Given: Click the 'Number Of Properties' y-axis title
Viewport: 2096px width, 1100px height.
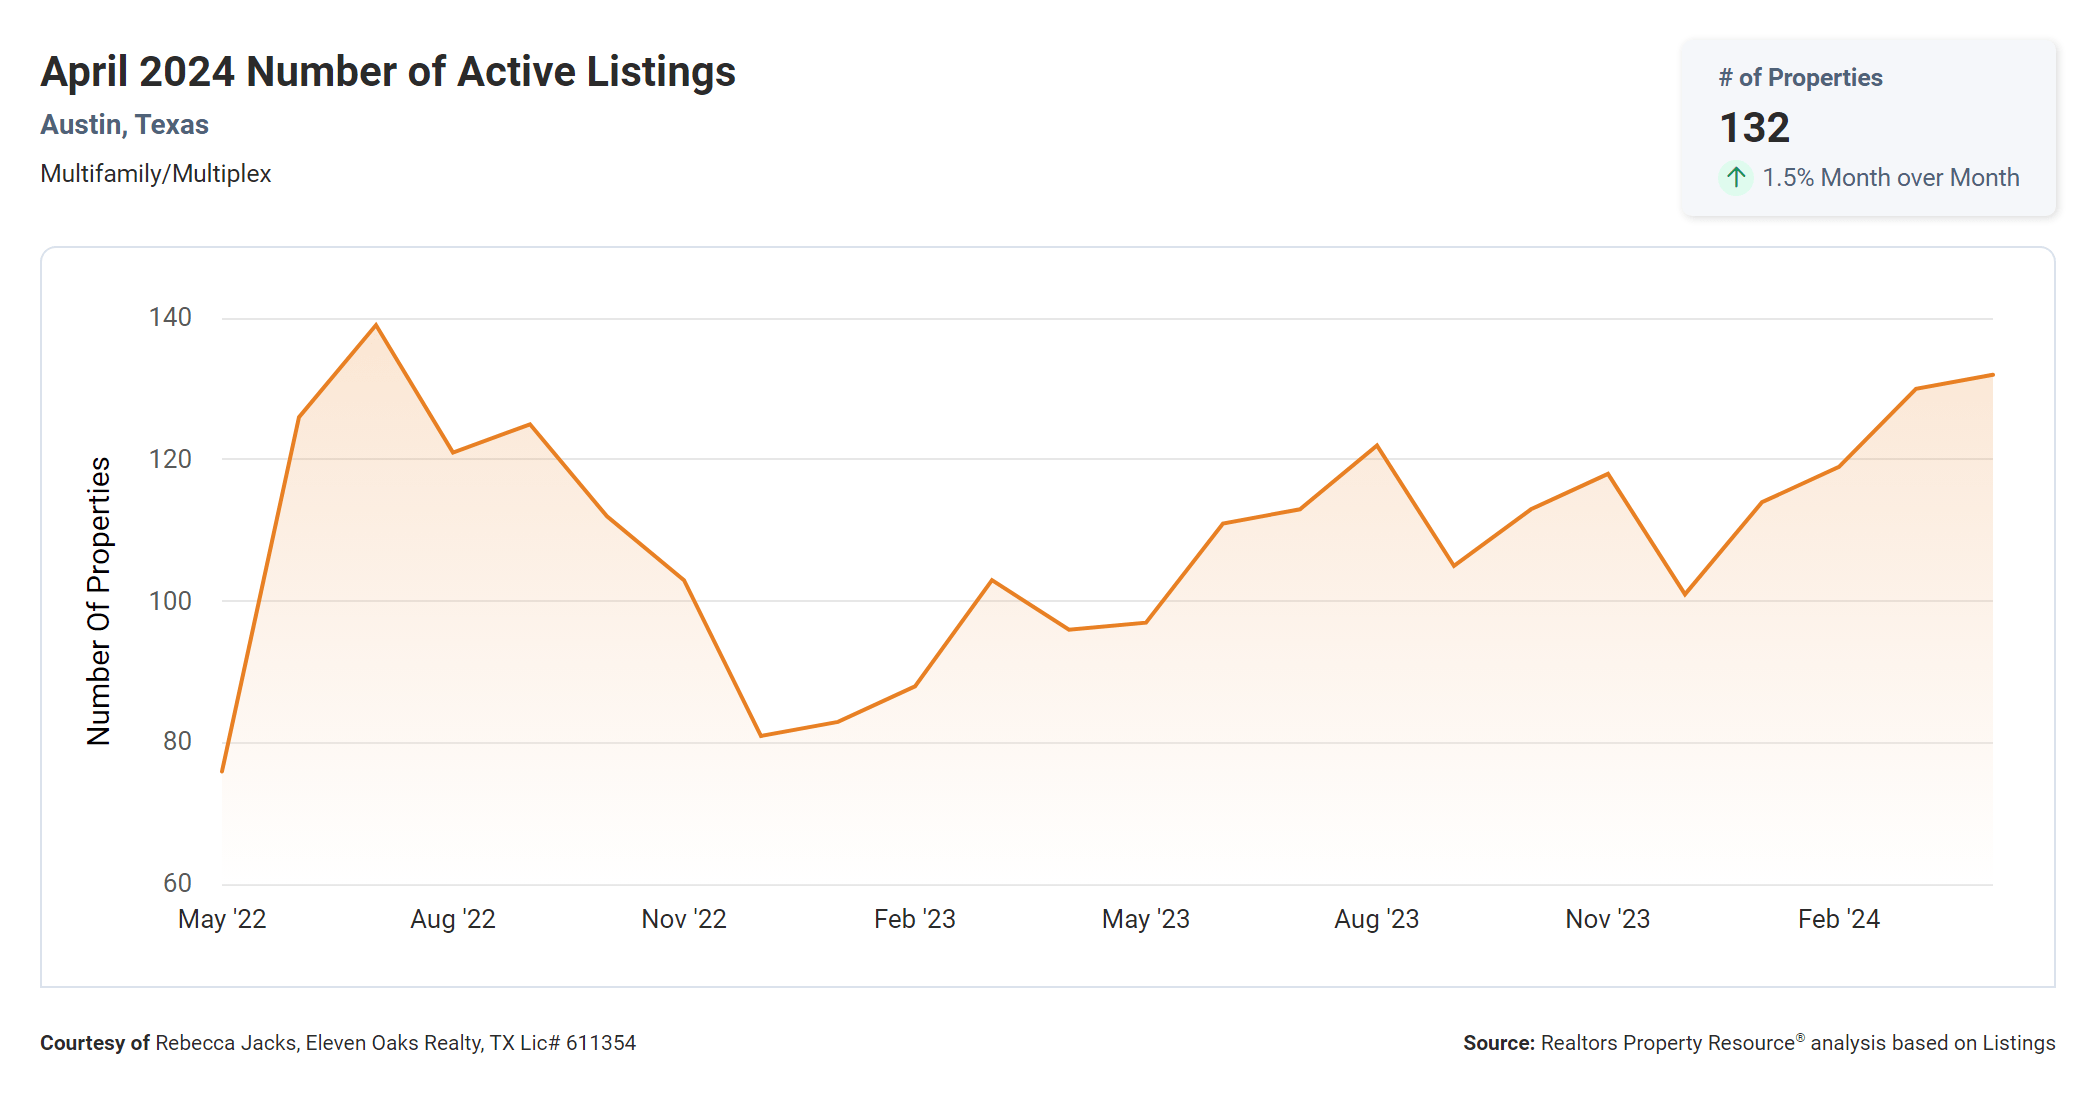Looking at the screenshot, I should [x=99, y=600].
